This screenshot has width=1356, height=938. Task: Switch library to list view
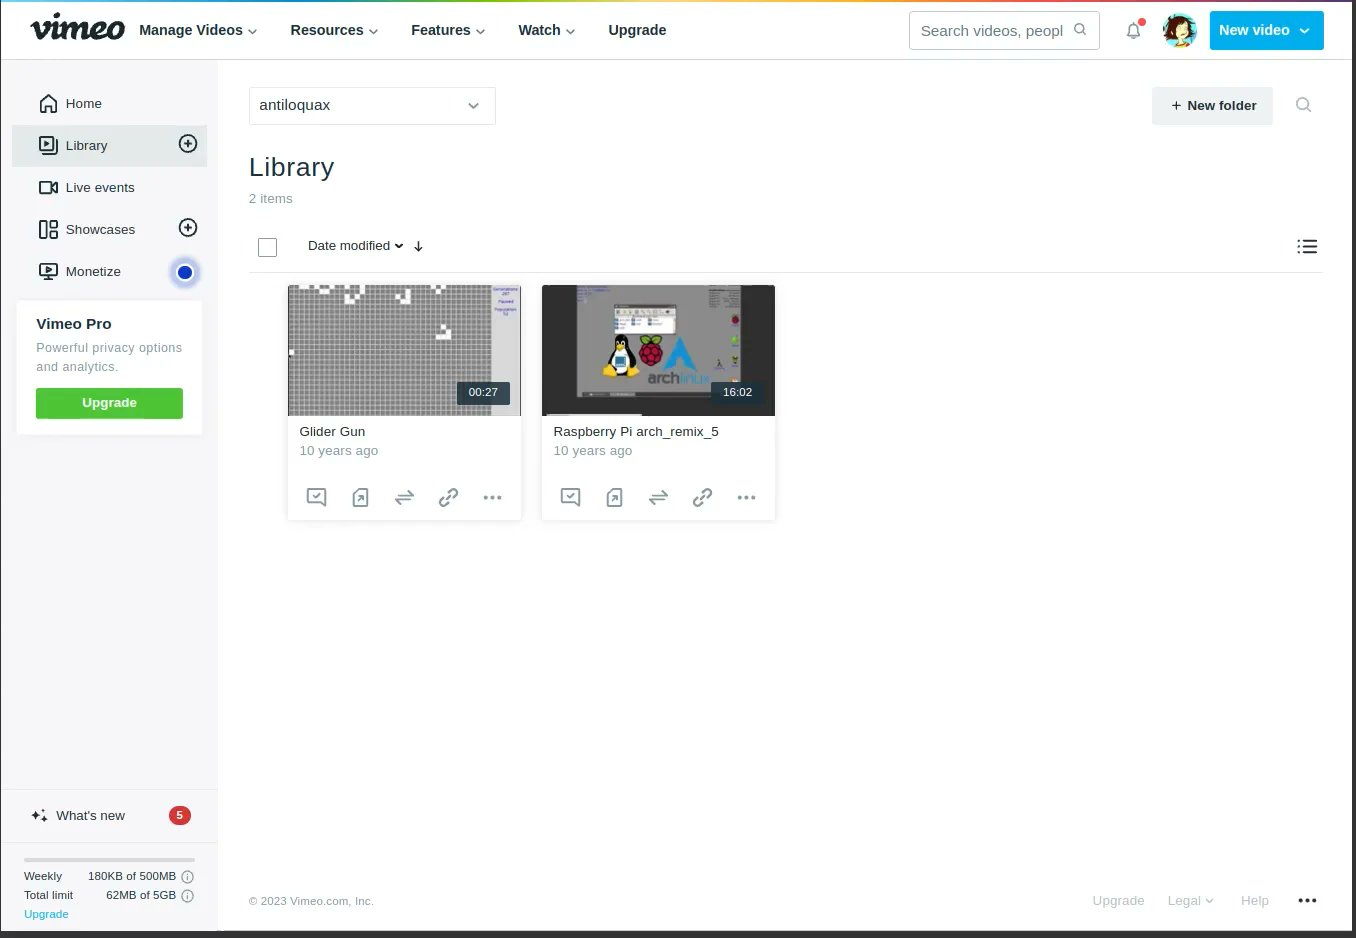click(1307, 246)
